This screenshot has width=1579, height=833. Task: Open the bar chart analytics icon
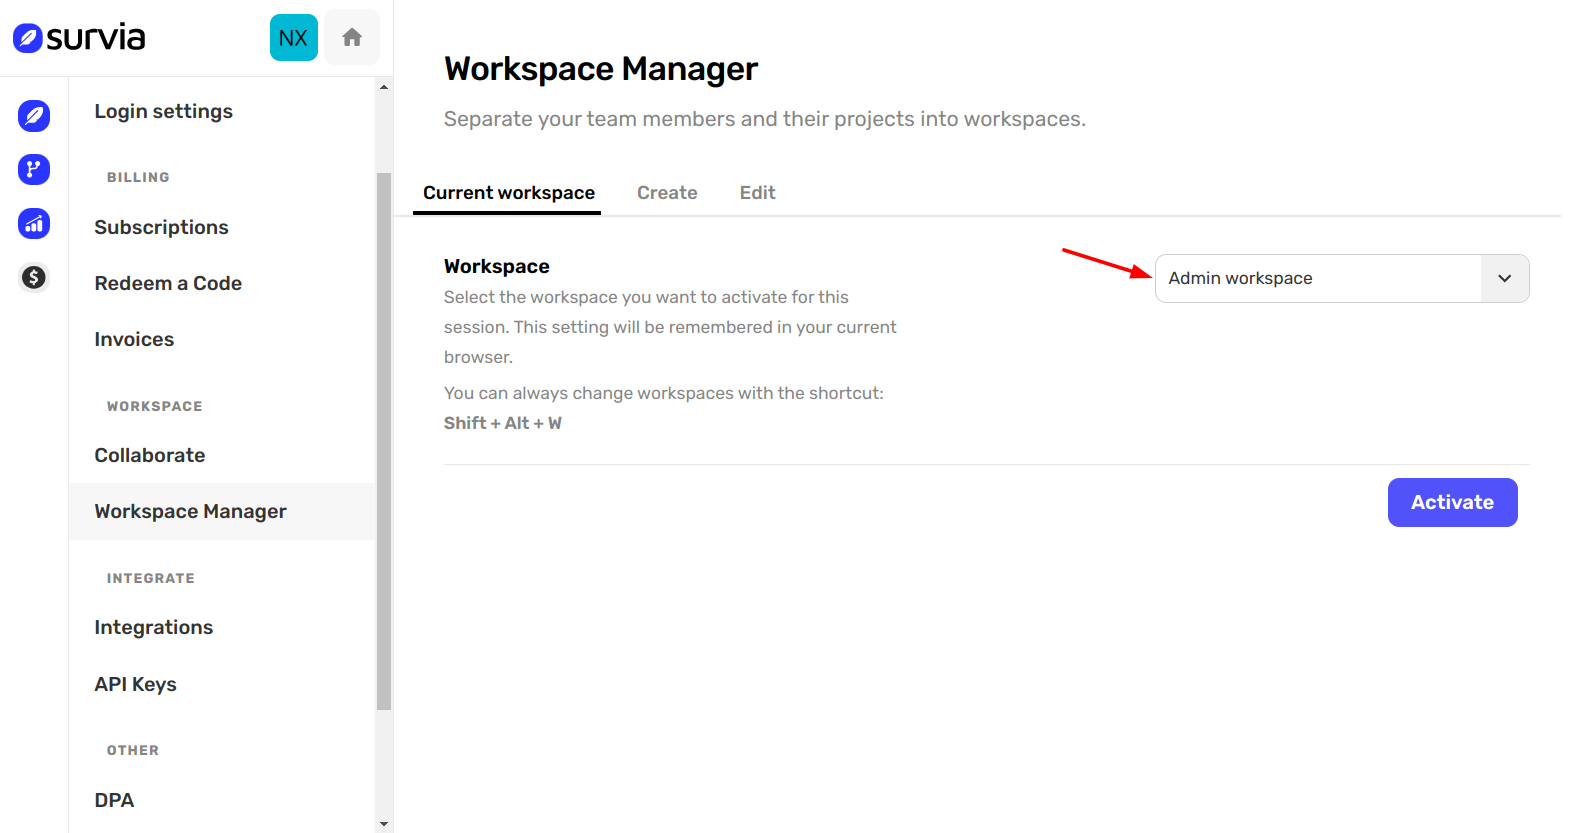tap(34, 224)
